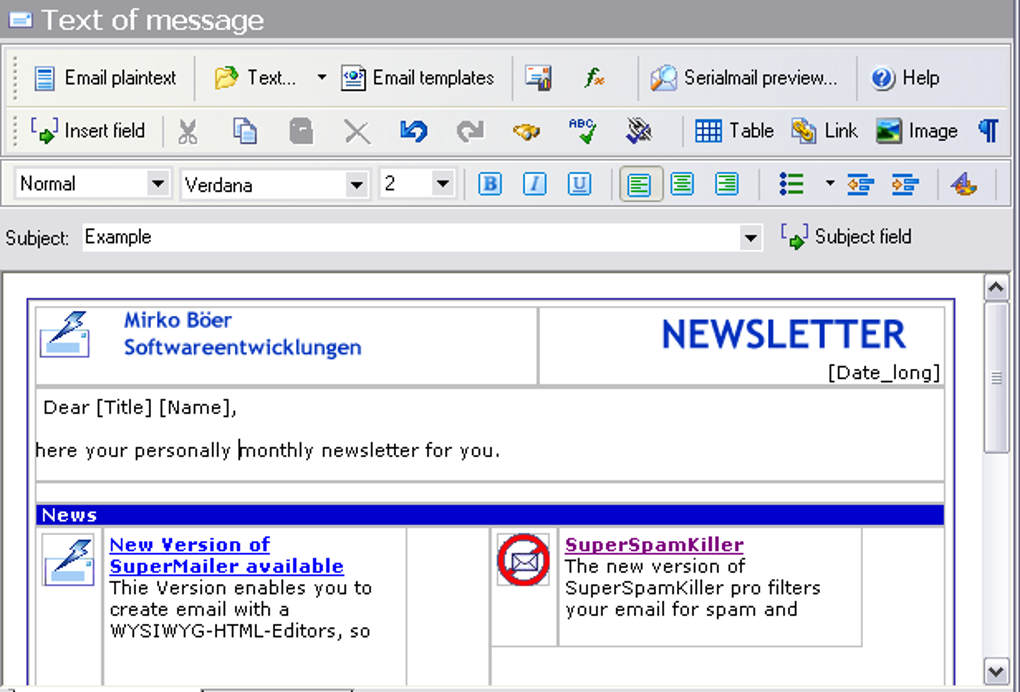Select the SuperMailer image in News section
The image size is (1020, 692).
point(68,560)
